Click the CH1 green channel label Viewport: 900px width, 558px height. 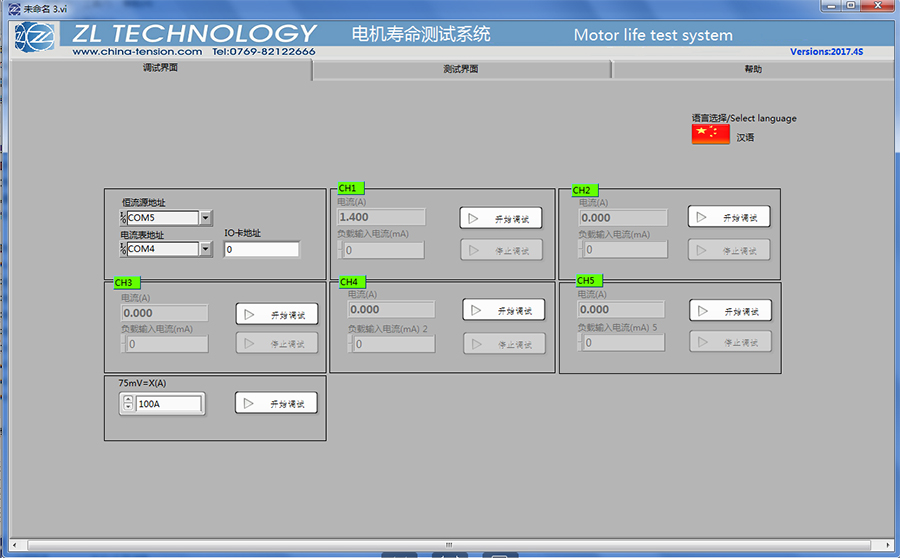349,188
